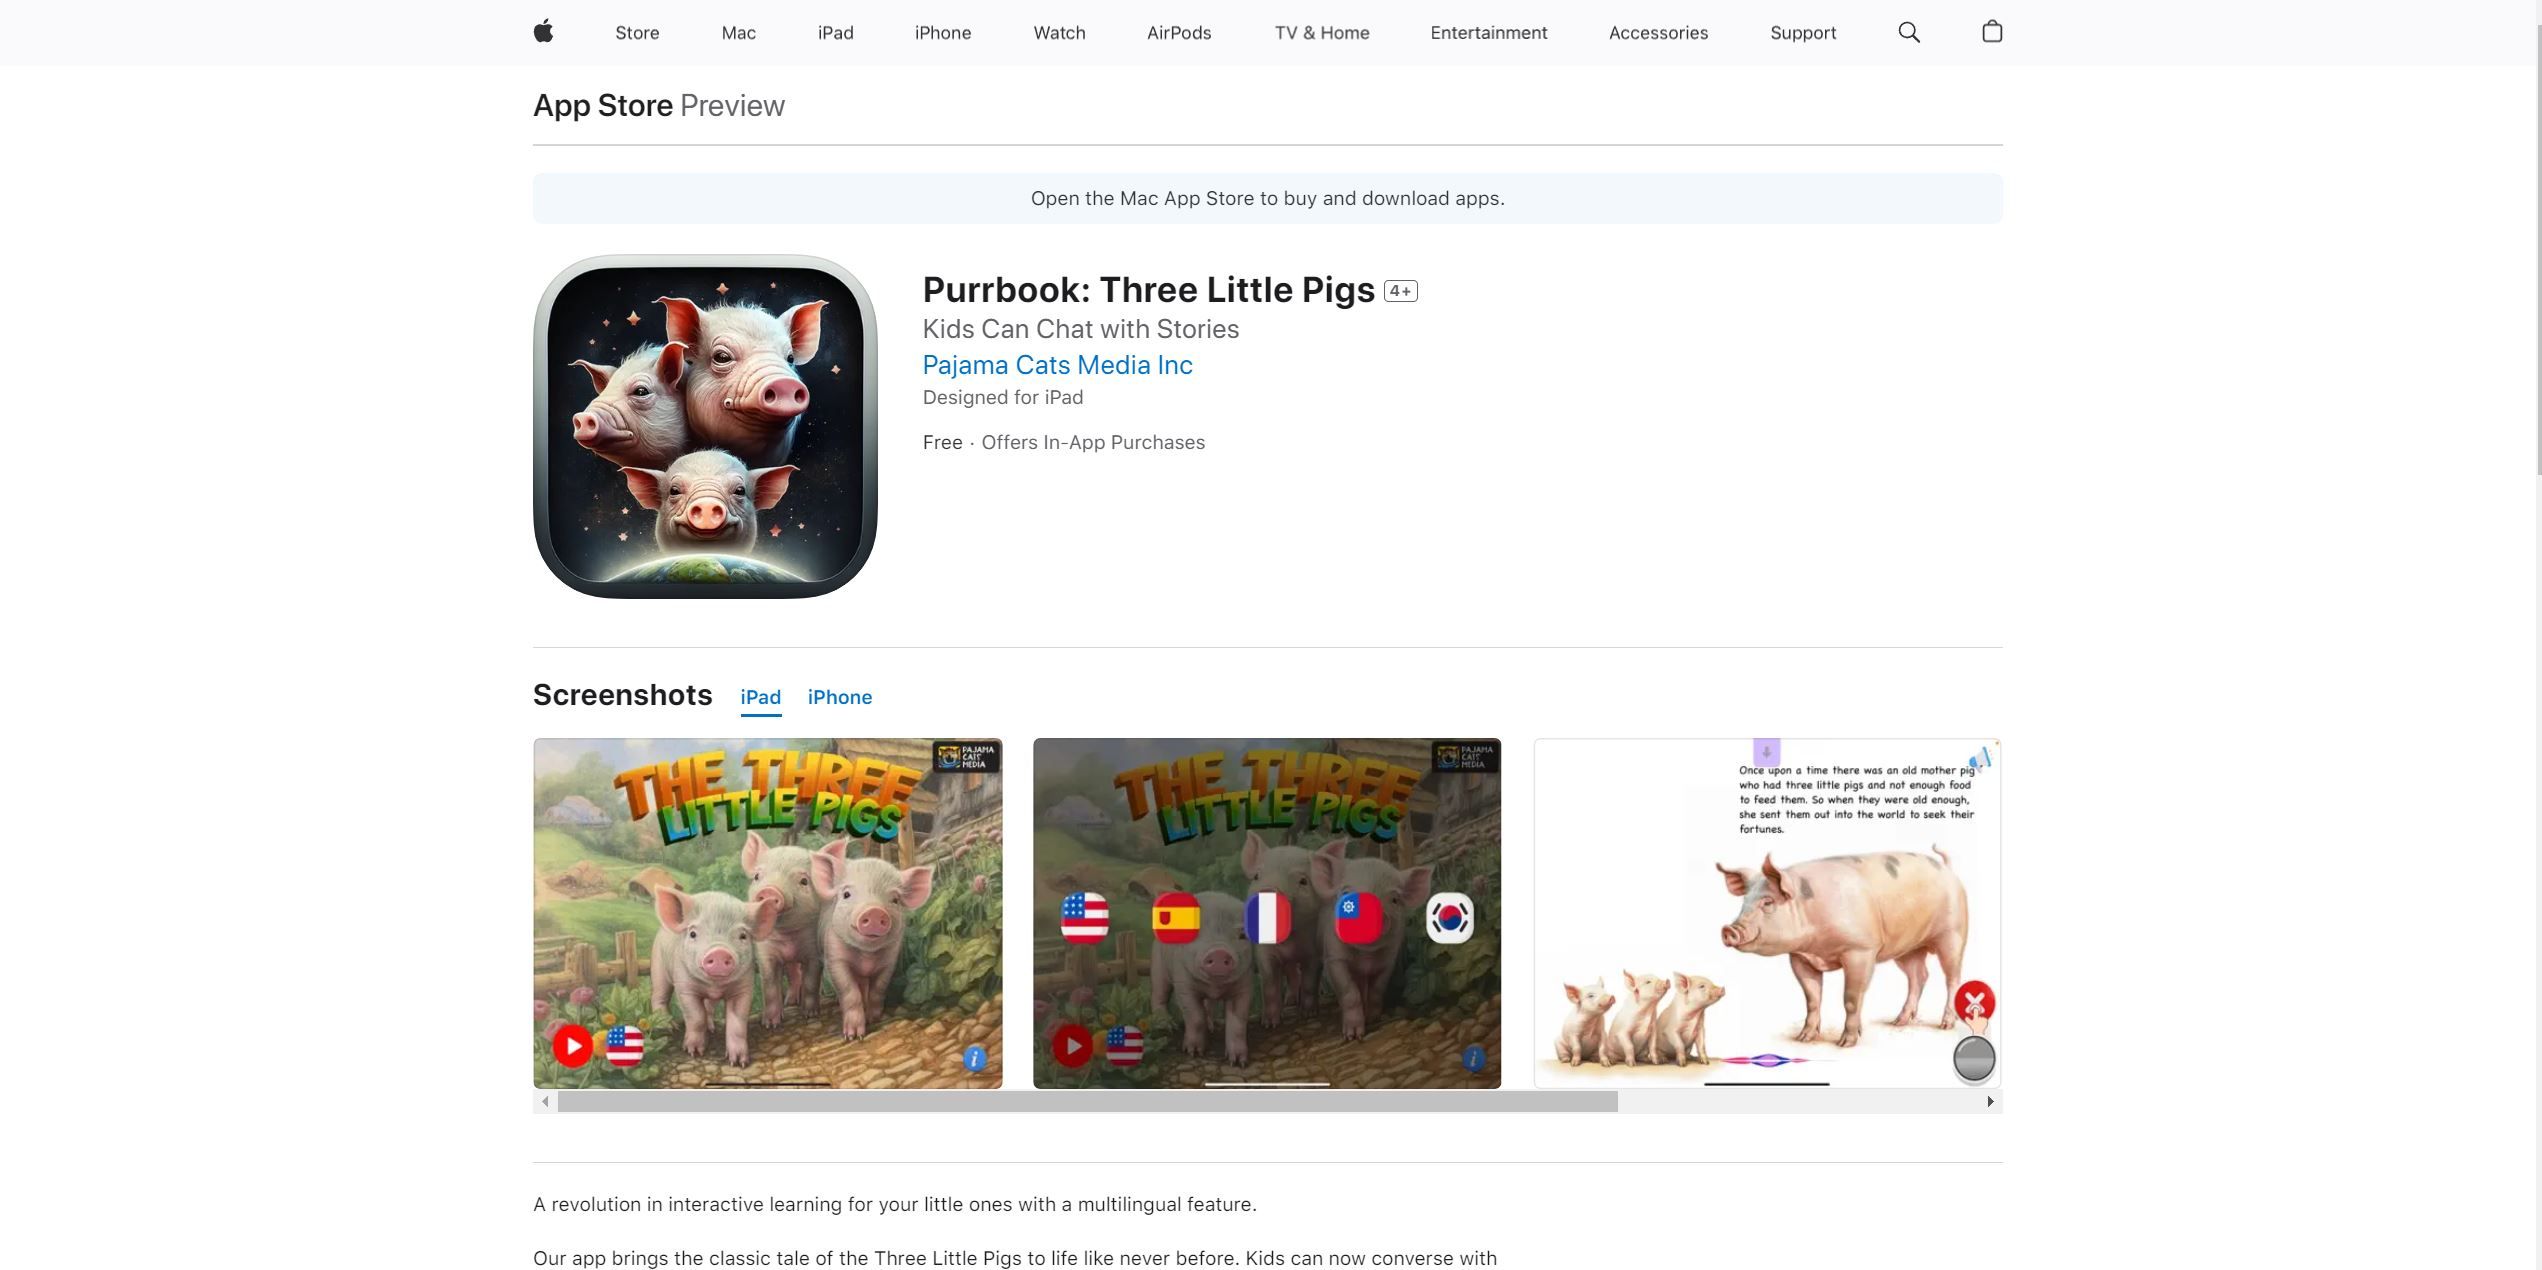Visit the Pajama Cats Media Inc page
This screenshot has height=1270, width=2542.
[x=1057, y=365]
